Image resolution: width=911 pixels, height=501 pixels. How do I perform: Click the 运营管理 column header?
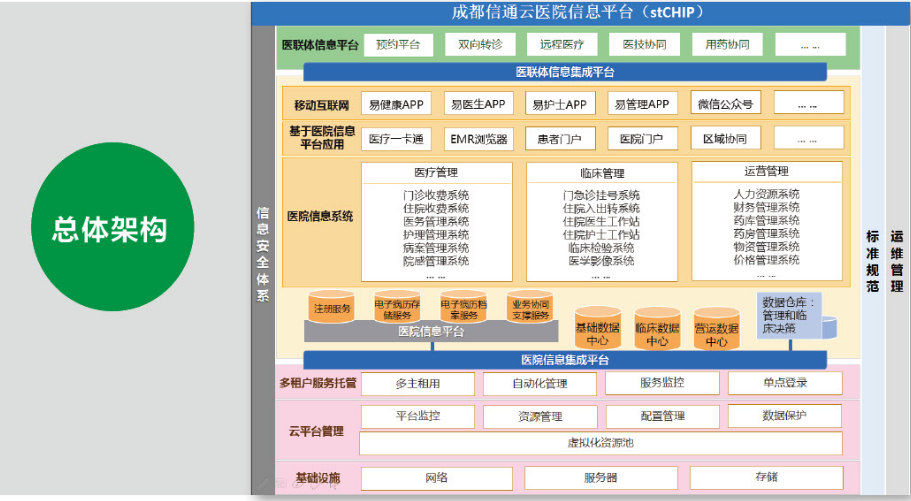[x=767, y=171]
